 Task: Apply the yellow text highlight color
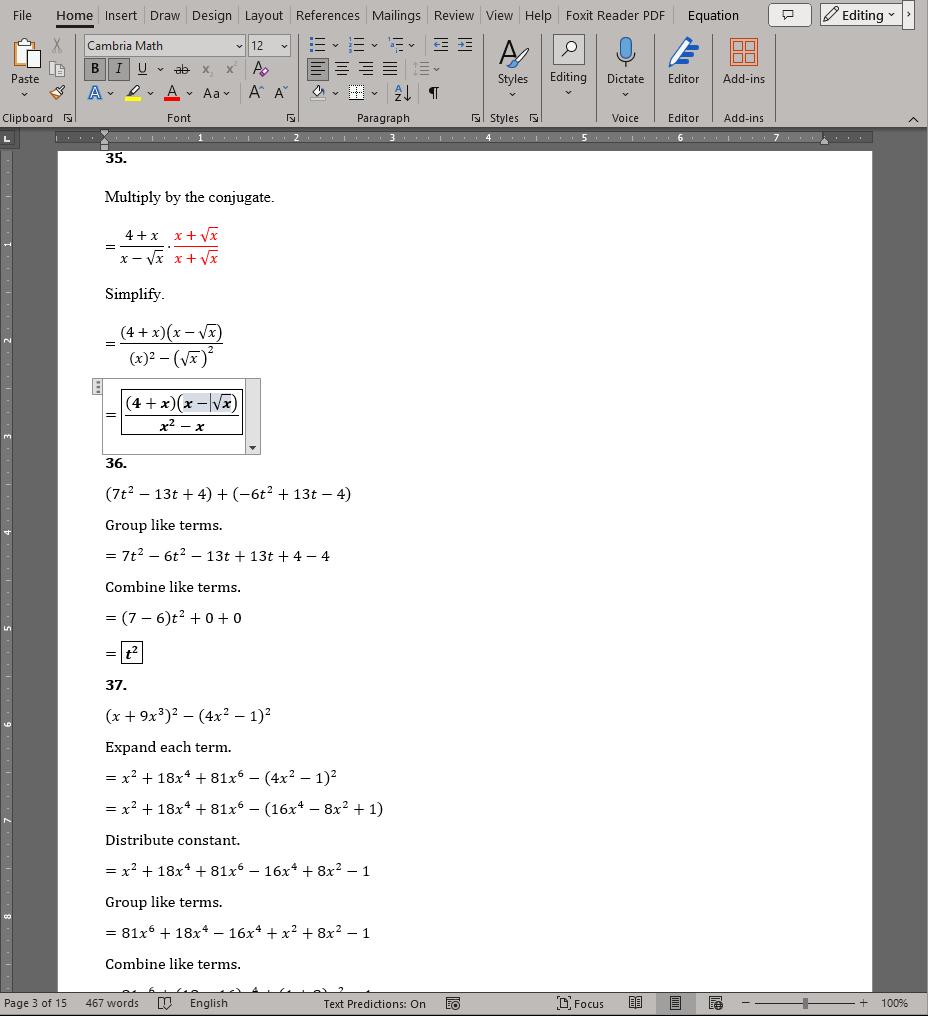133,93
